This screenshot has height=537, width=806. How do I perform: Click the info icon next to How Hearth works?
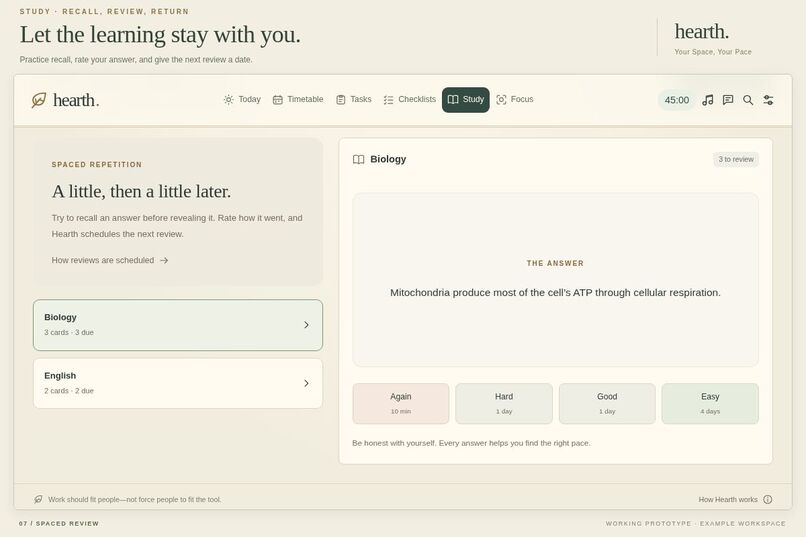(767, 499)
